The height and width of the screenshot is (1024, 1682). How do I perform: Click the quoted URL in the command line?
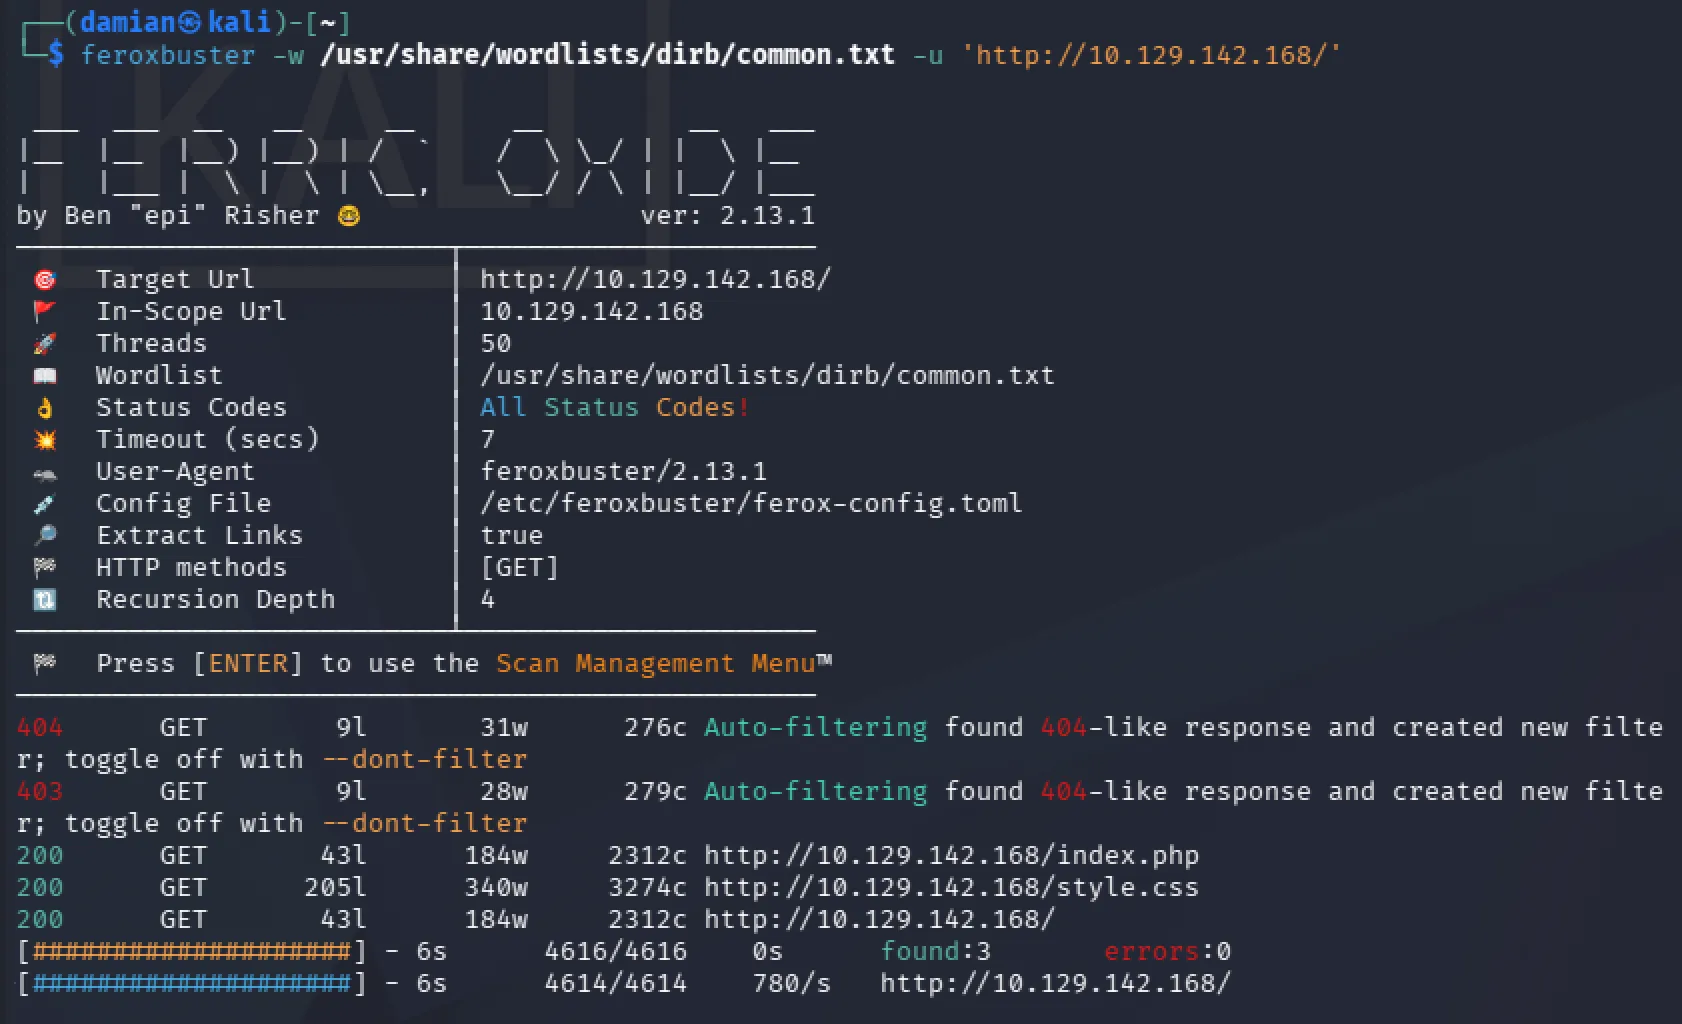(1151, 54)
